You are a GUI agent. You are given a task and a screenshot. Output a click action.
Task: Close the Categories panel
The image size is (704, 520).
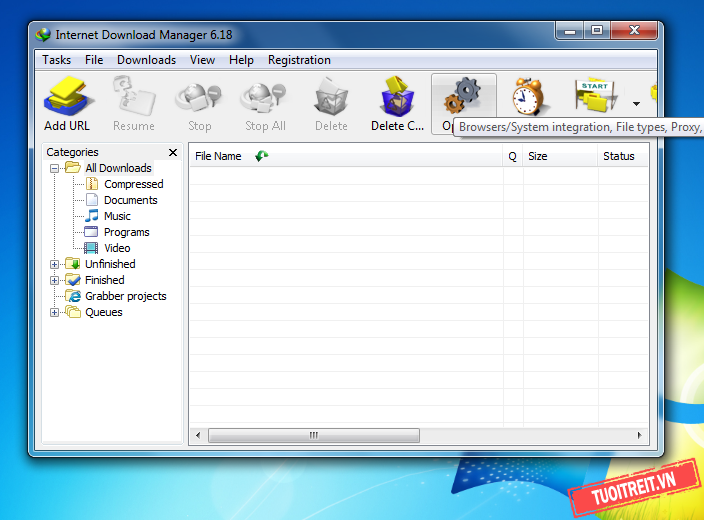(x=173, y=153)
